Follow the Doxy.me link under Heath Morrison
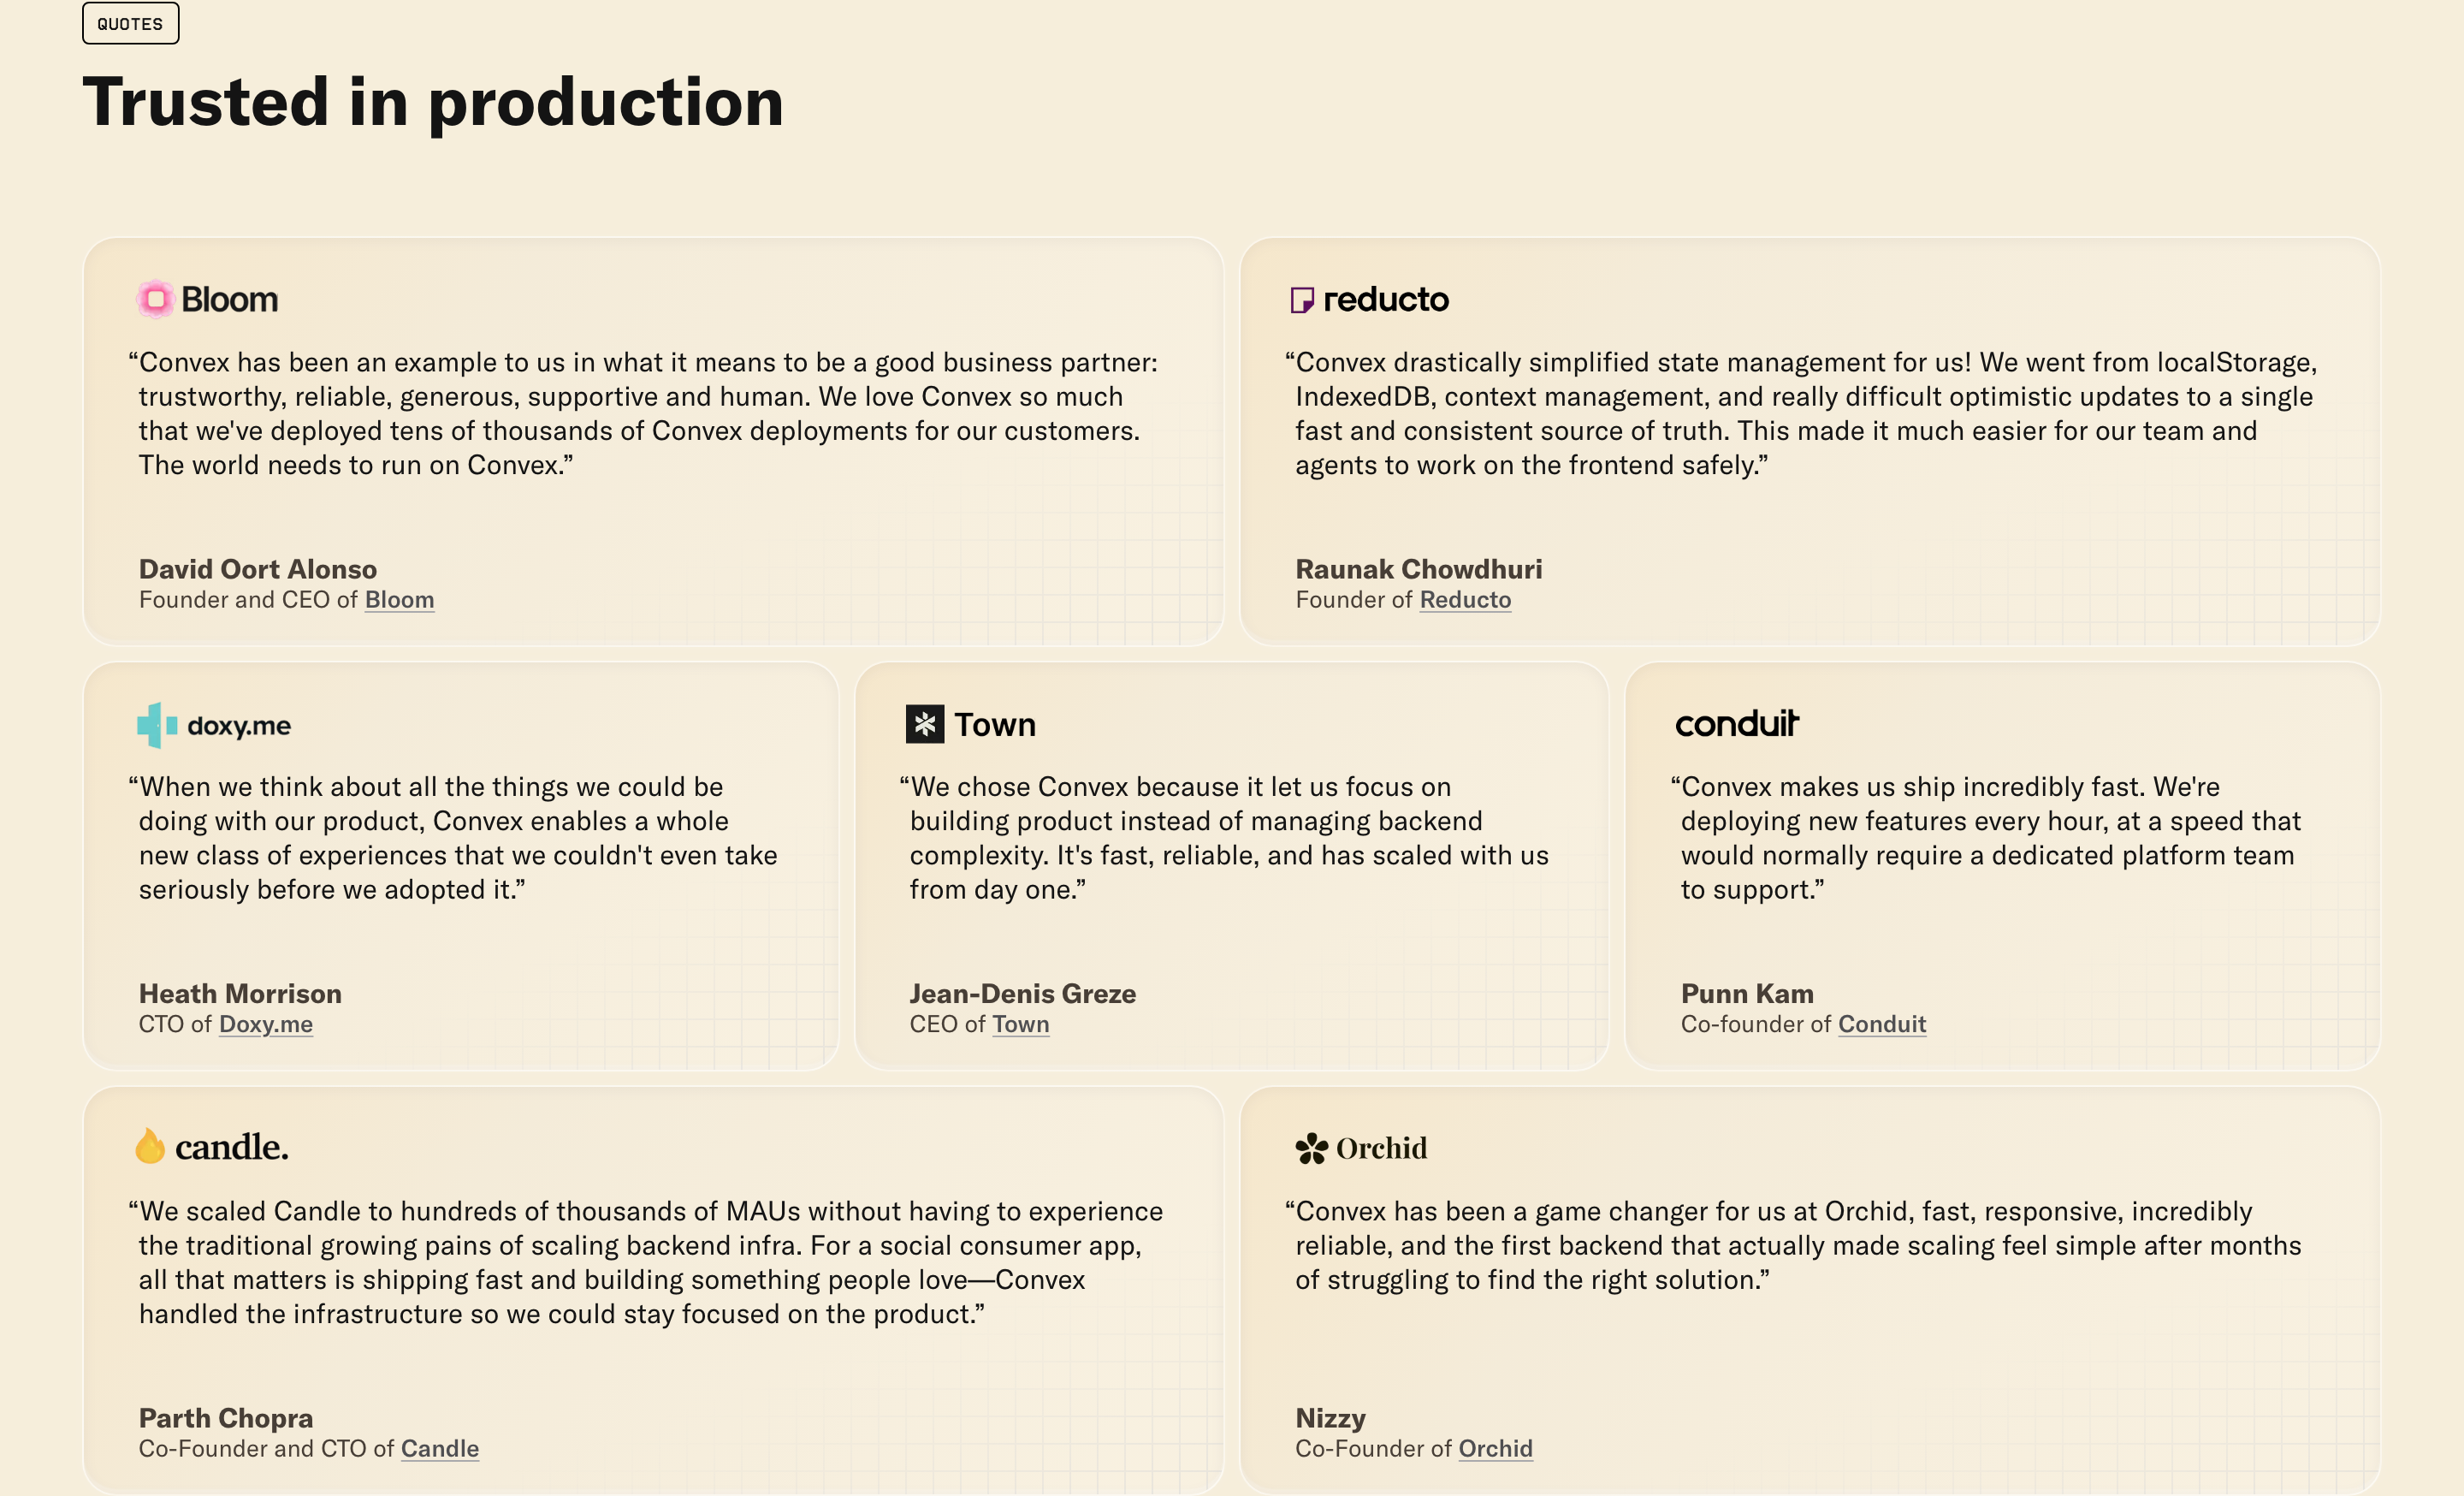The image size is (2464, 1496). [x=266, y=1024]
